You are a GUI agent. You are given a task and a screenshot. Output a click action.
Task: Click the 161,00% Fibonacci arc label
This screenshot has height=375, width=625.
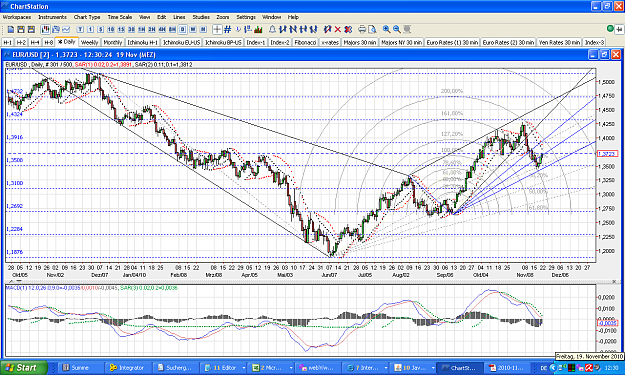coord(452,114)
